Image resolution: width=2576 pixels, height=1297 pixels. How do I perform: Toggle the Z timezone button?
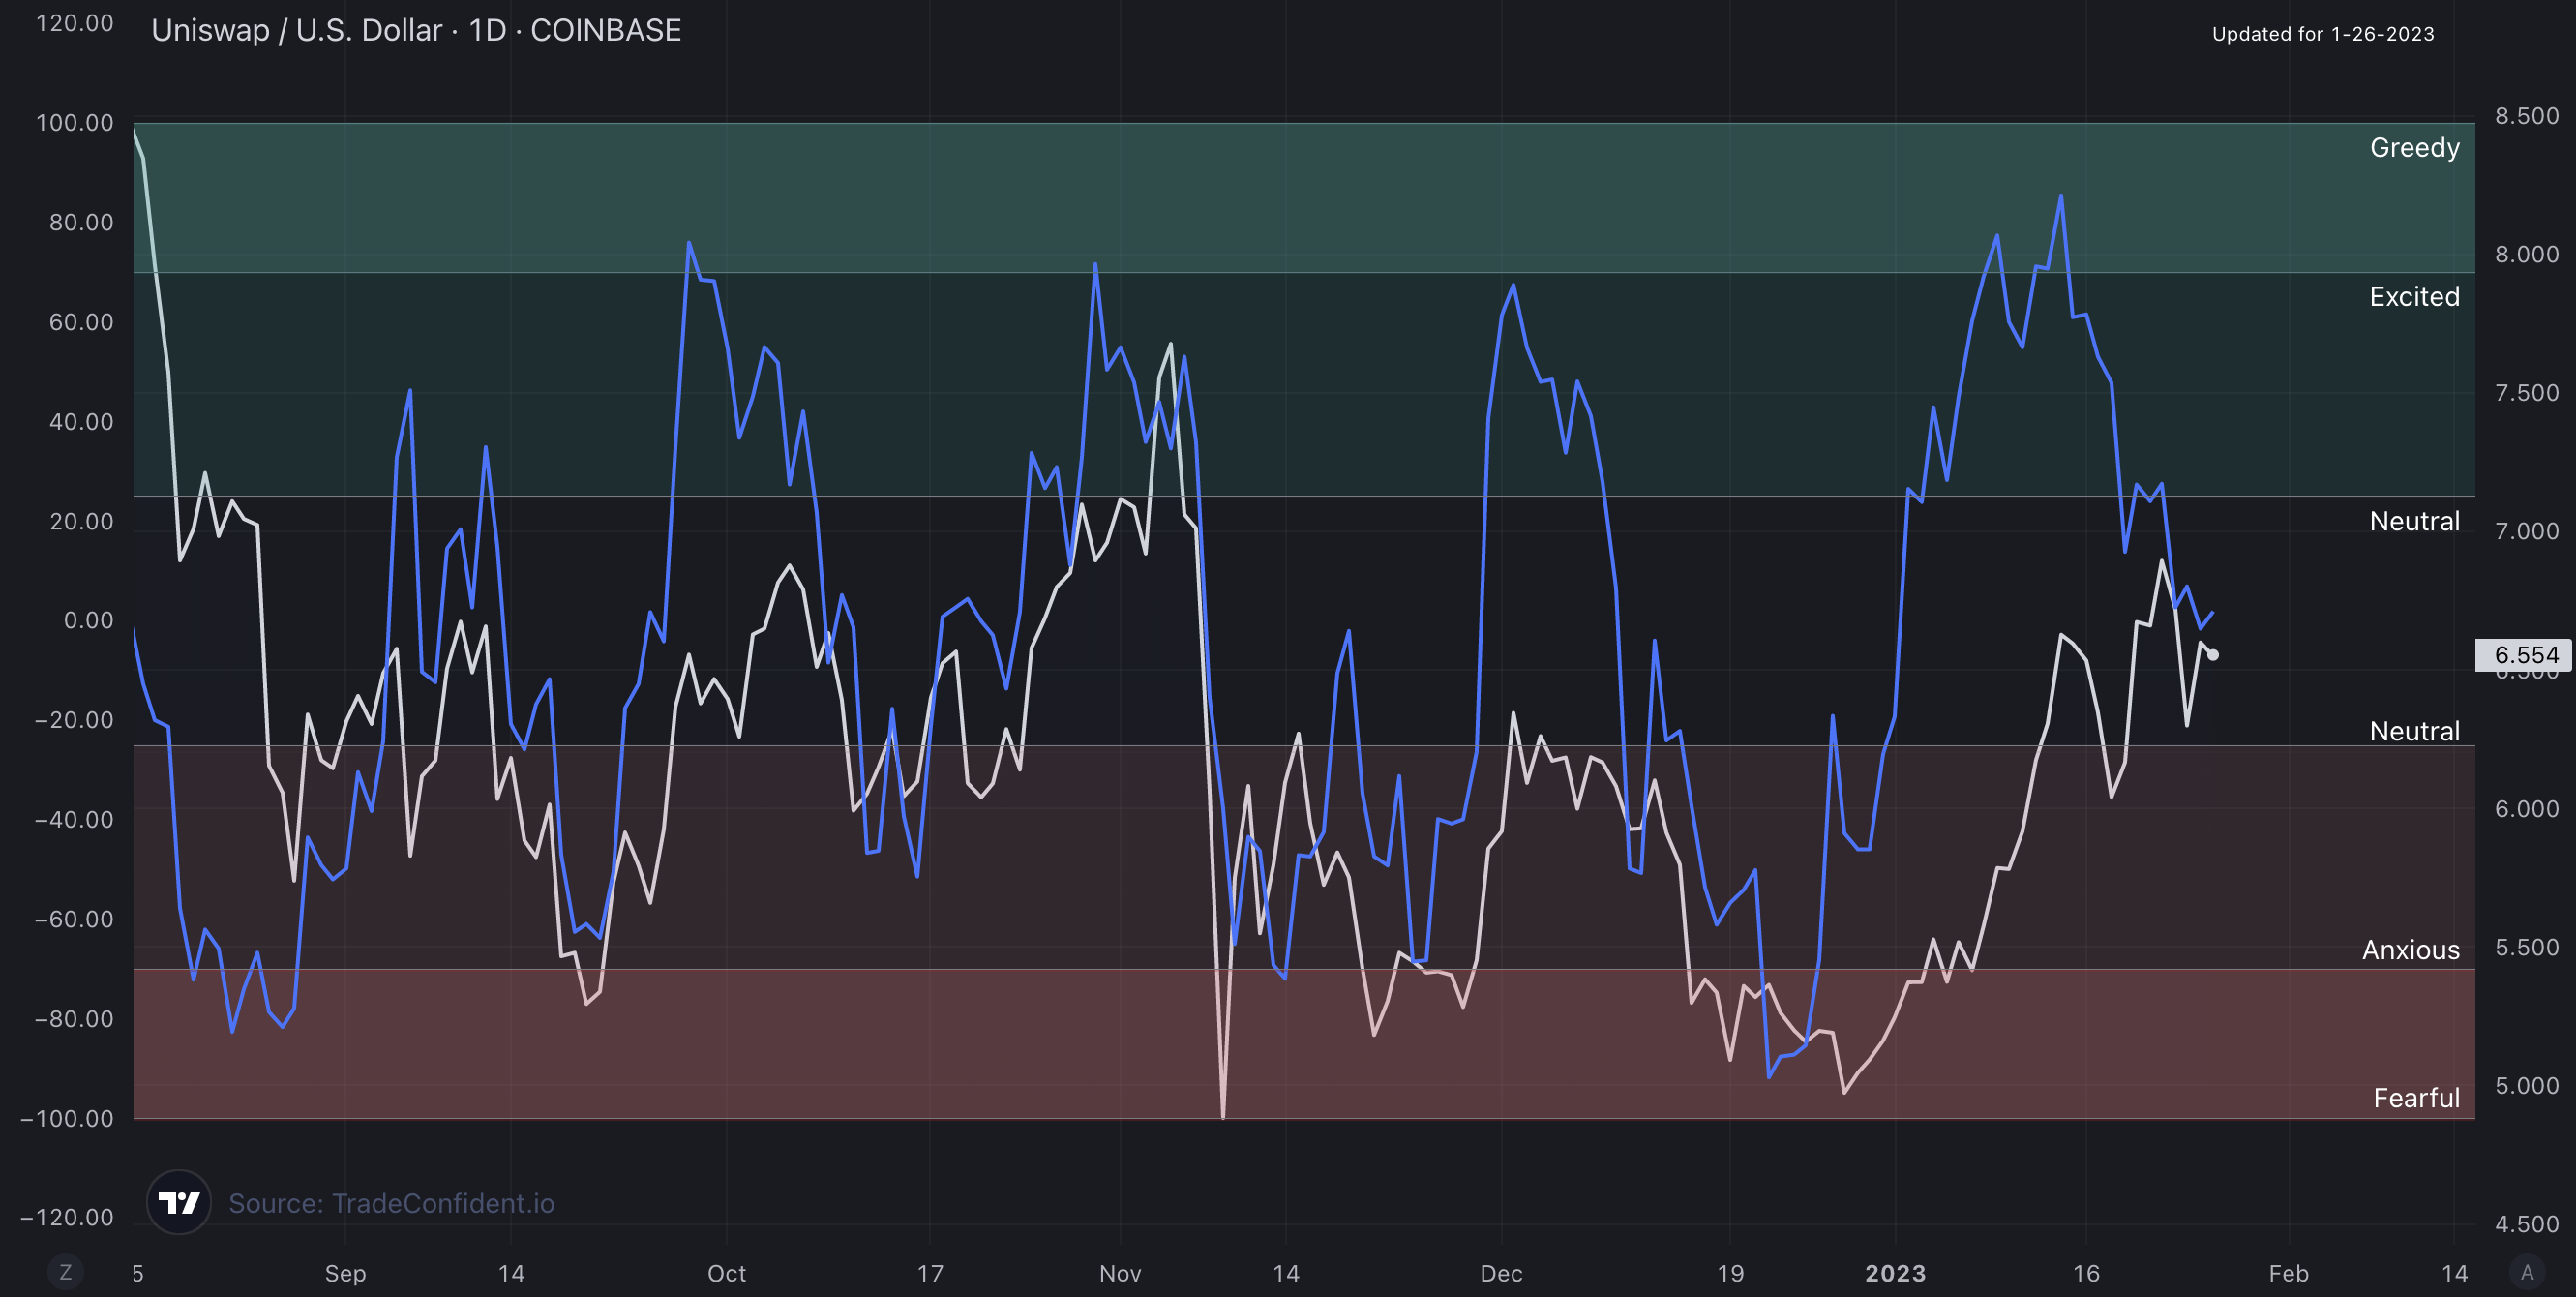[66, 1272]
